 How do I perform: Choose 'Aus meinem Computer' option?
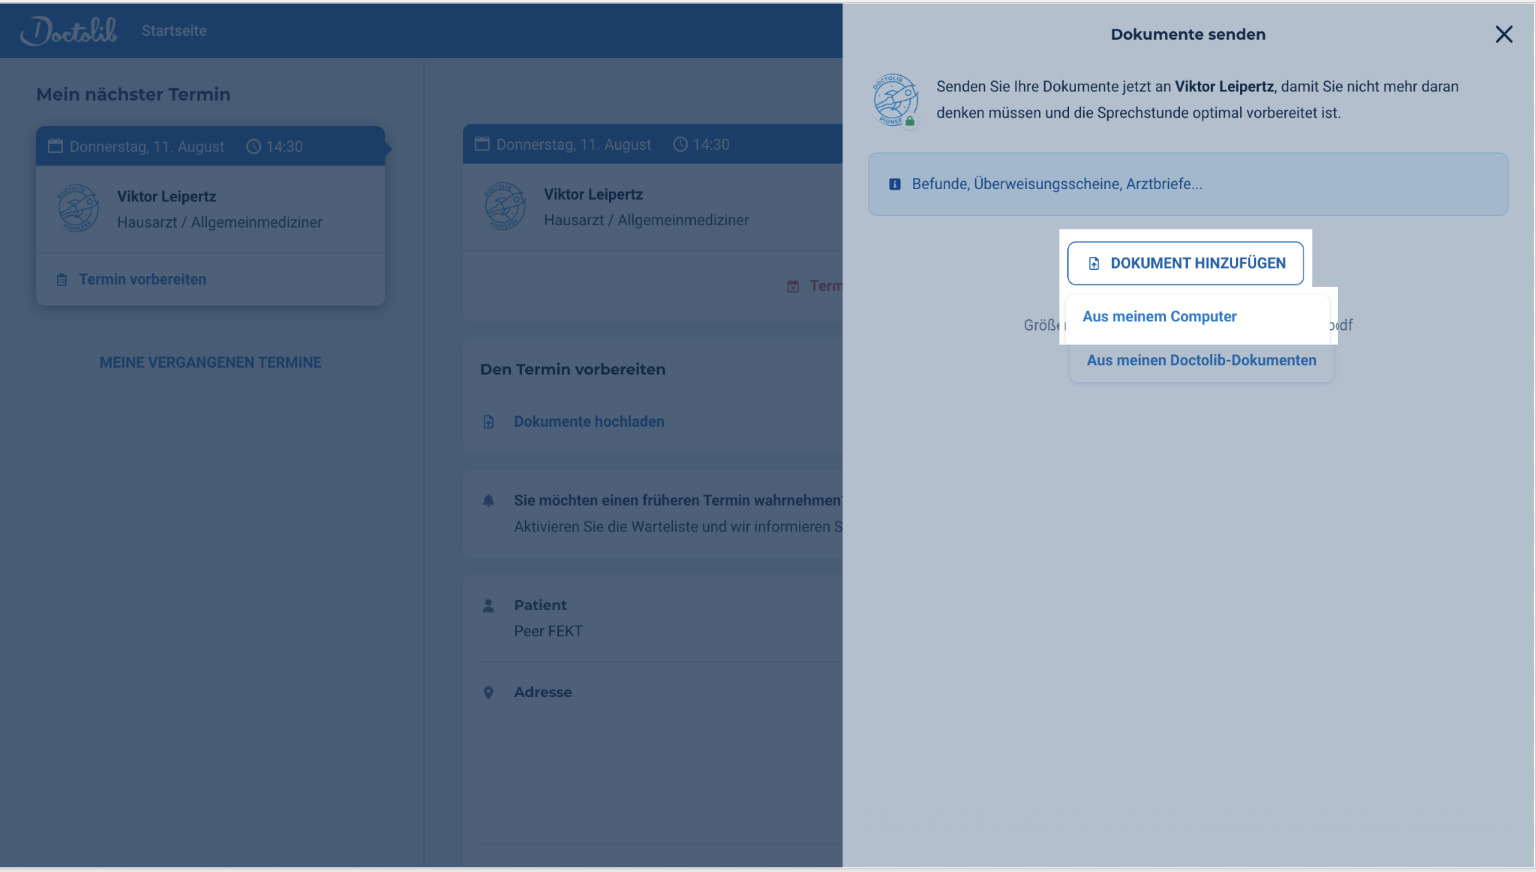pos(1159,317)
